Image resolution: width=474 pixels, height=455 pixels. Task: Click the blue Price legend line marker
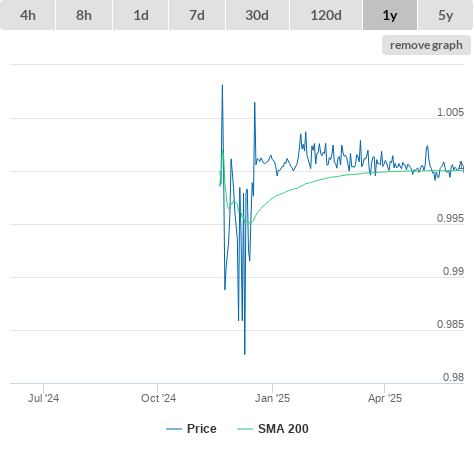point(174,429)
